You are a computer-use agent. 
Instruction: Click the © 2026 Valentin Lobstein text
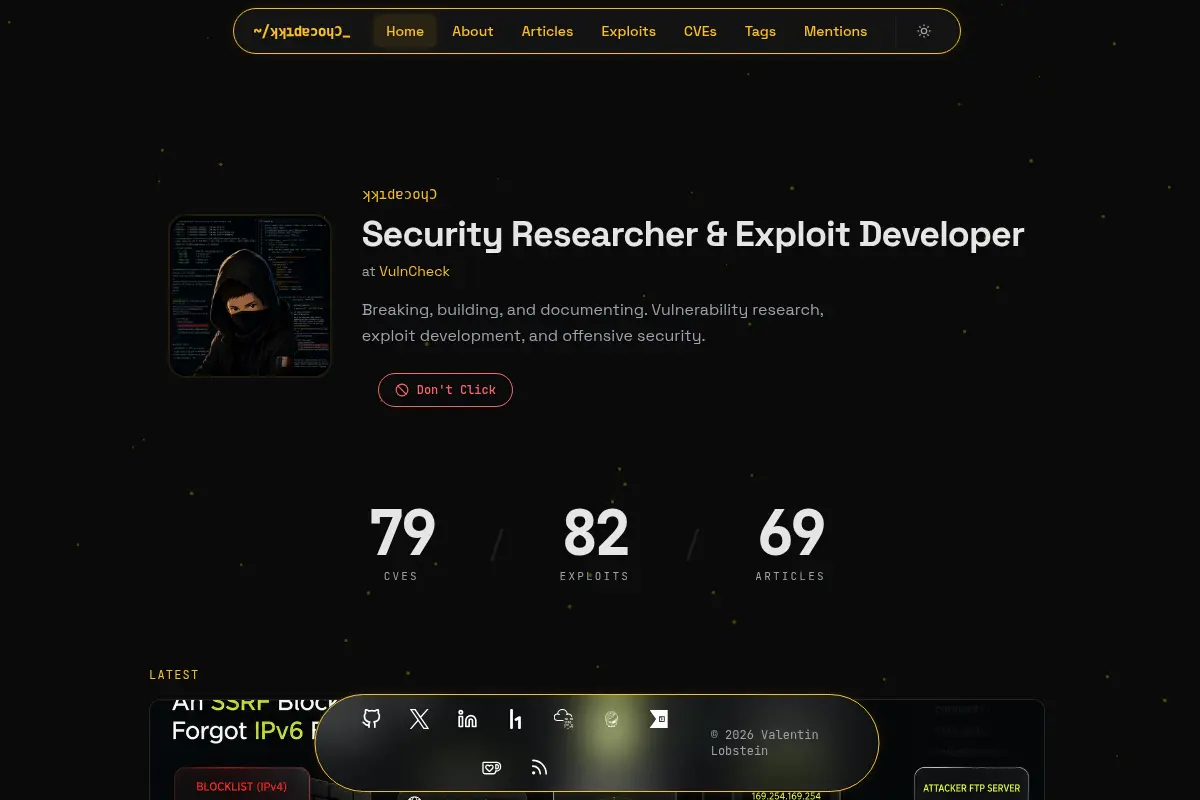click(765, 742)
